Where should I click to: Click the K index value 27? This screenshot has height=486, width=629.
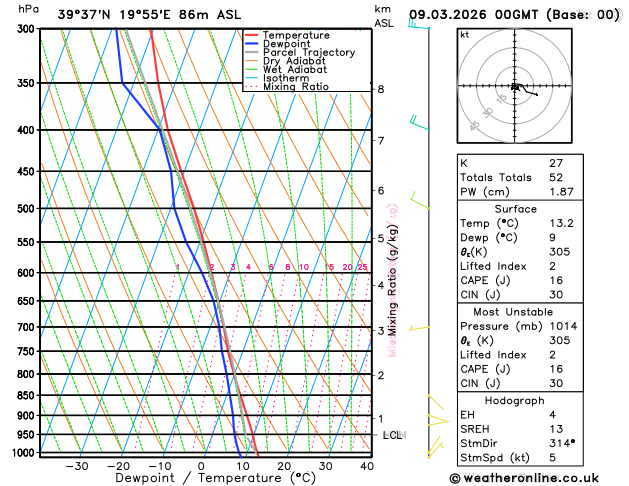(556, 163)
